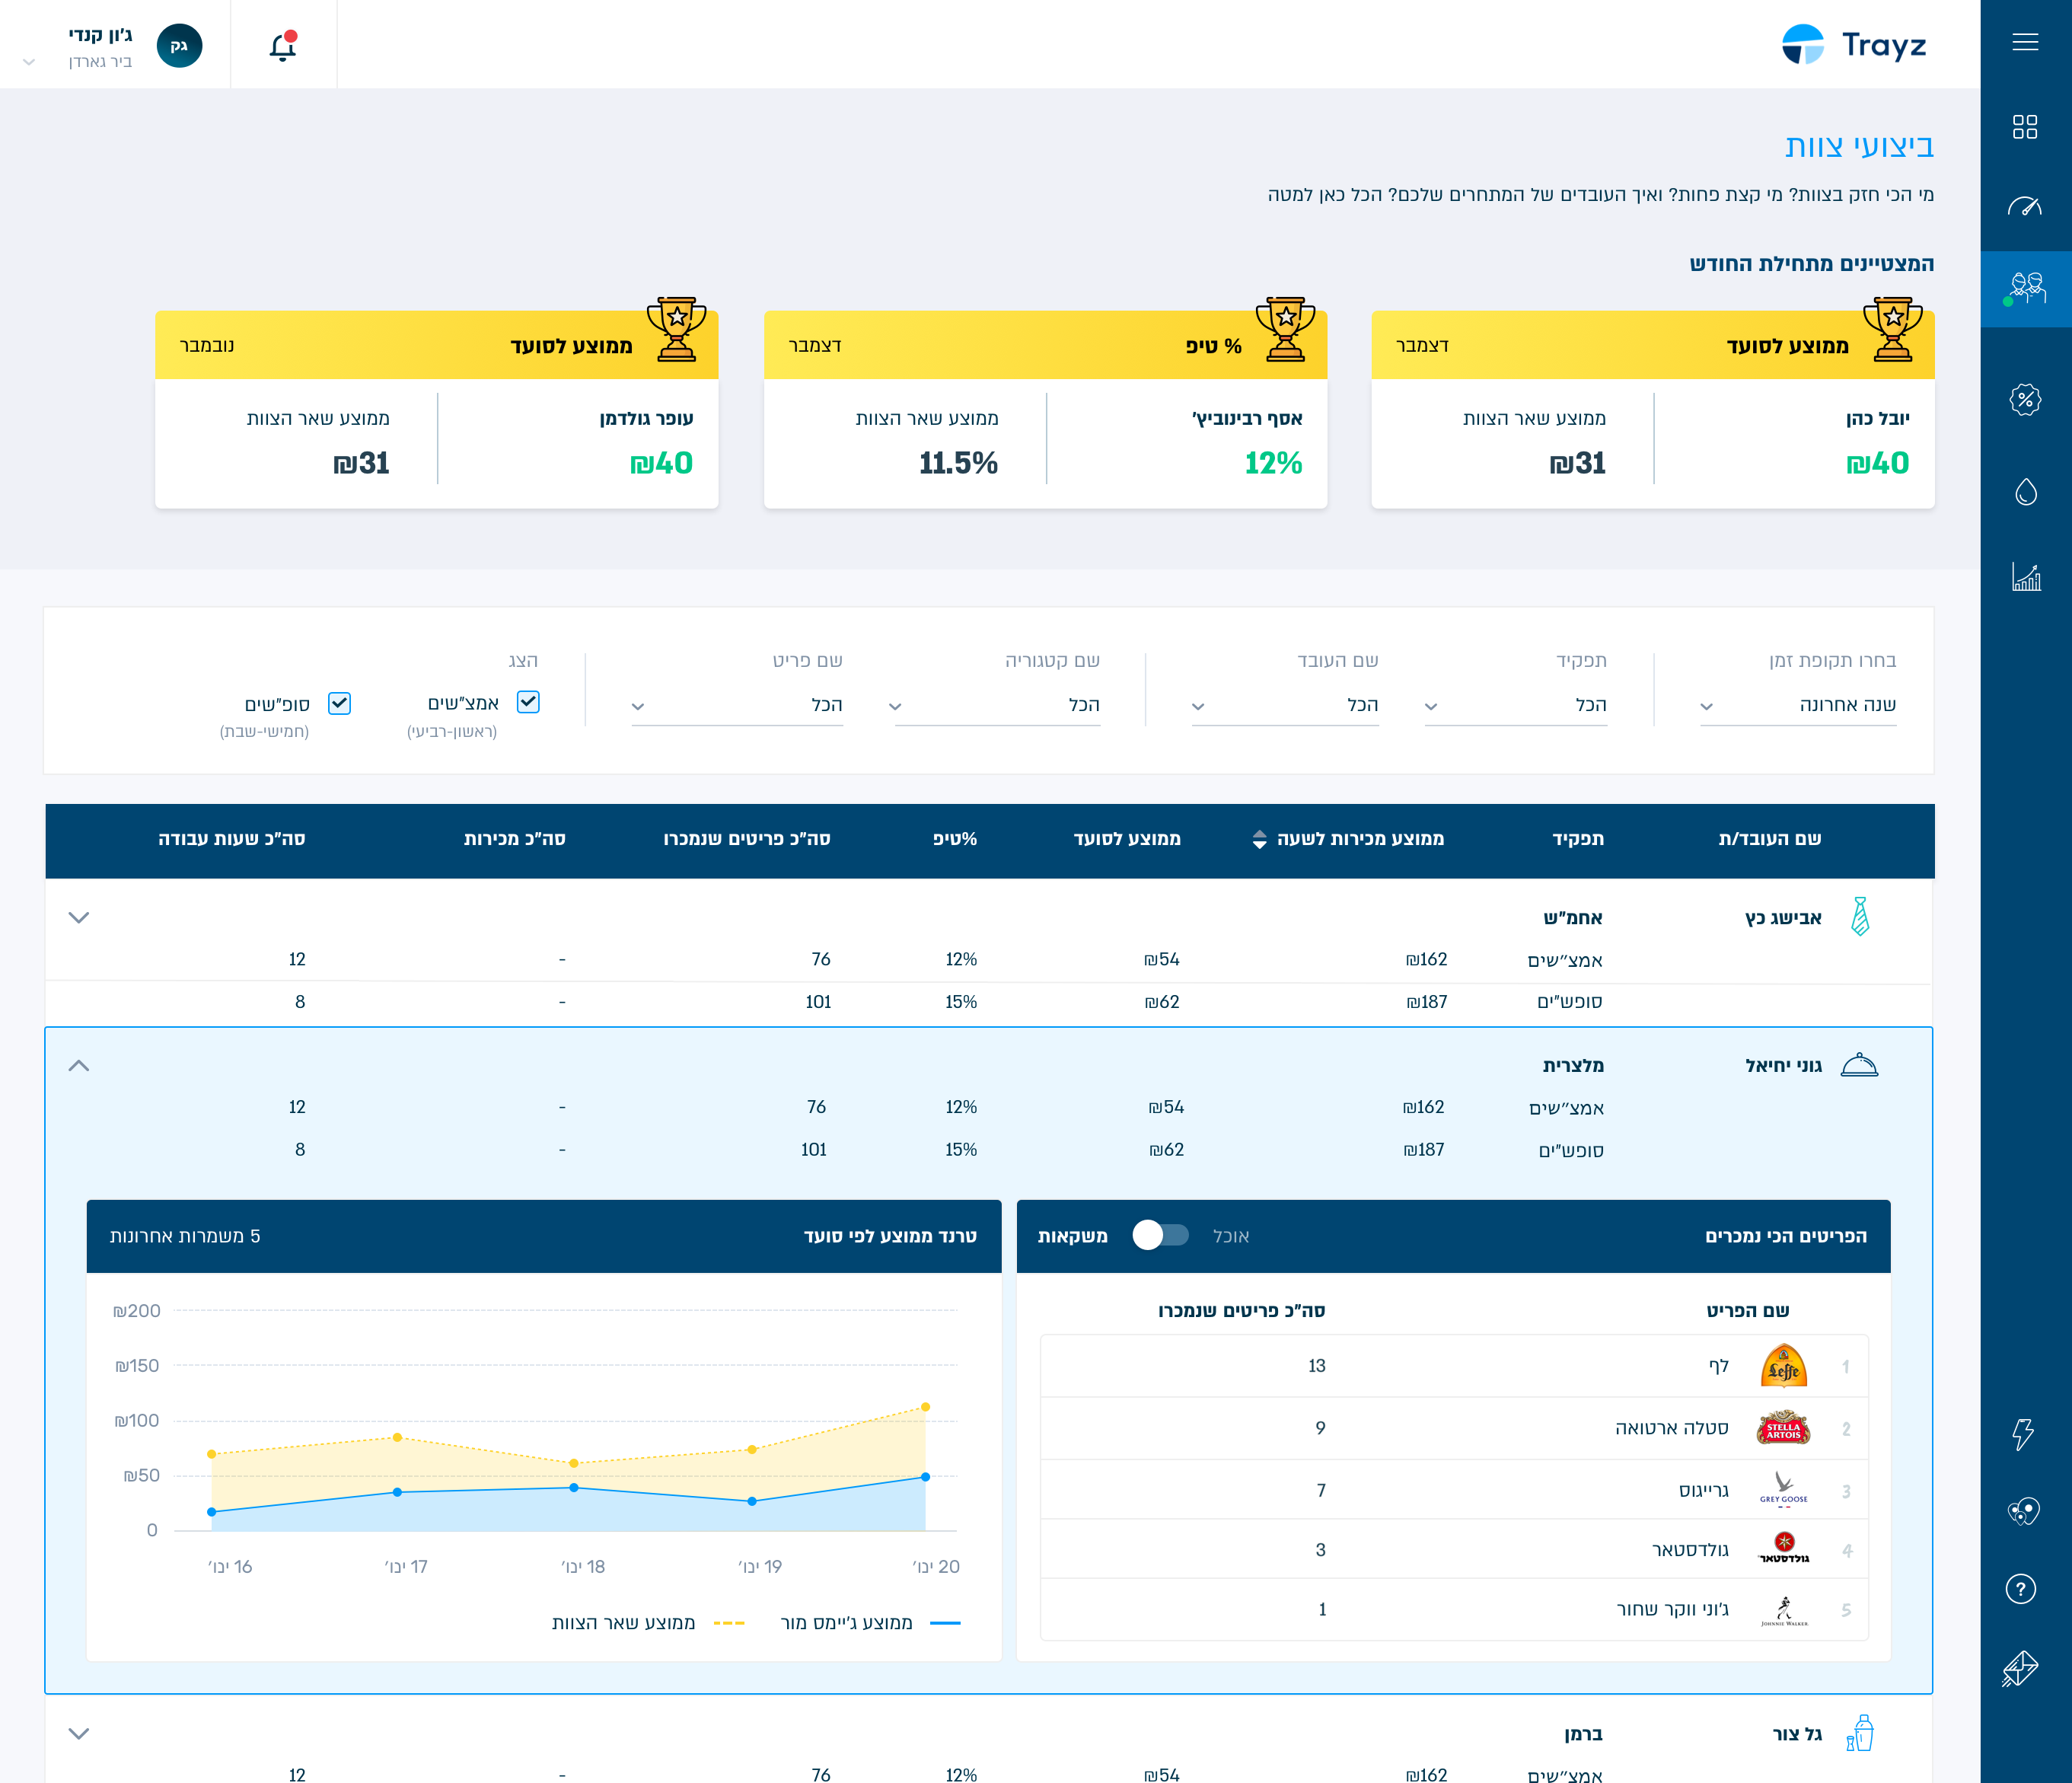The width and height of the screenshot is (2072, 1783).
Task: Open notifications bell icon
Action: click(283, 46)
